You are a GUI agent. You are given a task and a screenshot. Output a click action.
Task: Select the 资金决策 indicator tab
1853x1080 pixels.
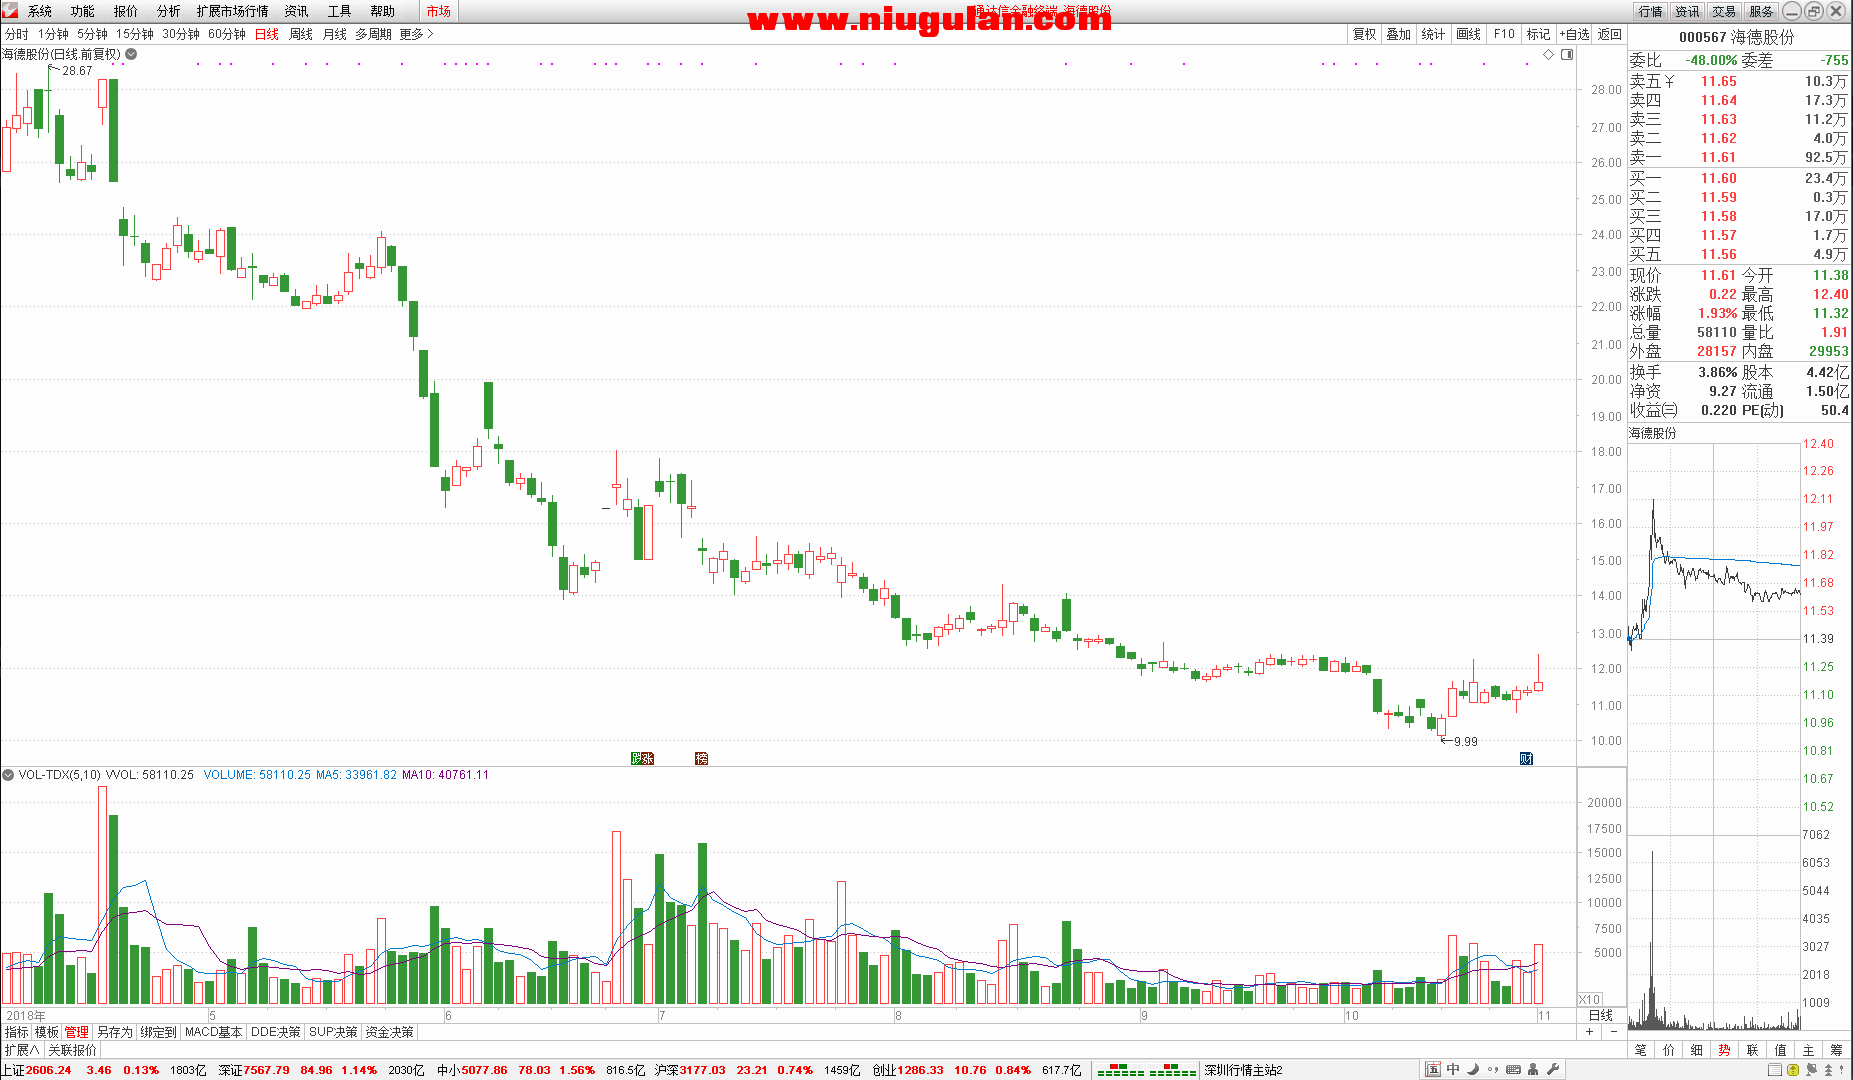coord(390,1032)
